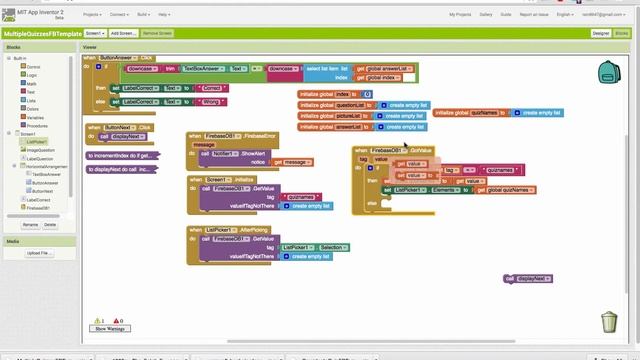Select ListPicker1 in the component tree
Screen dimensions: 640x360
tap(36, 142)
